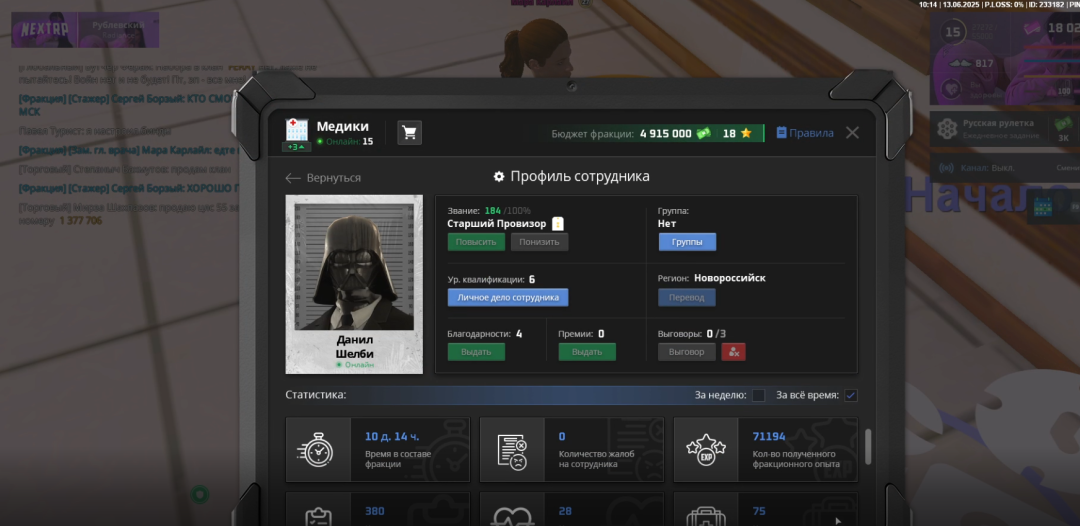1080x526 pixels.
Task: Open the faction shop cart icon
Action: click(410, 133)
